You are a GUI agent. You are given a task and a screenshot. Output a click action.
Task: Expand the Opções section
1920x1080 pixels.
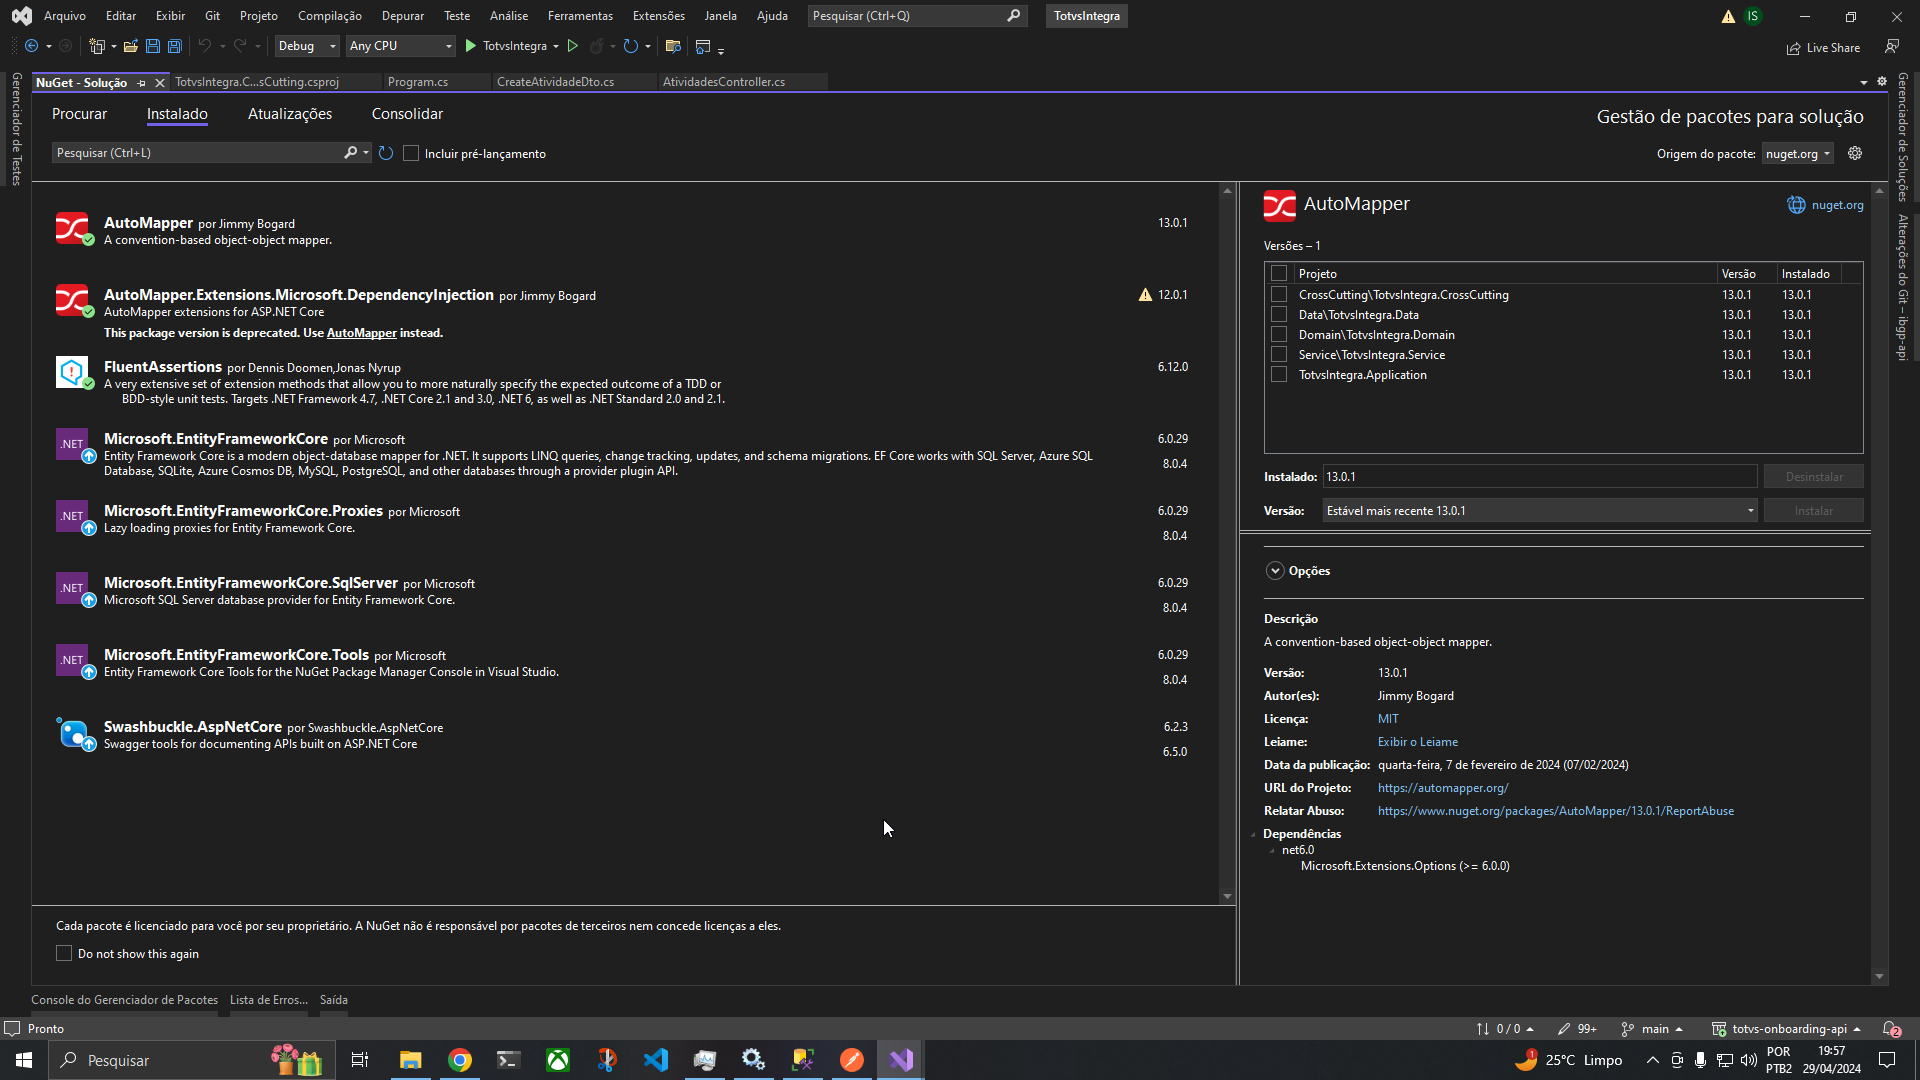coord(1275,571)
